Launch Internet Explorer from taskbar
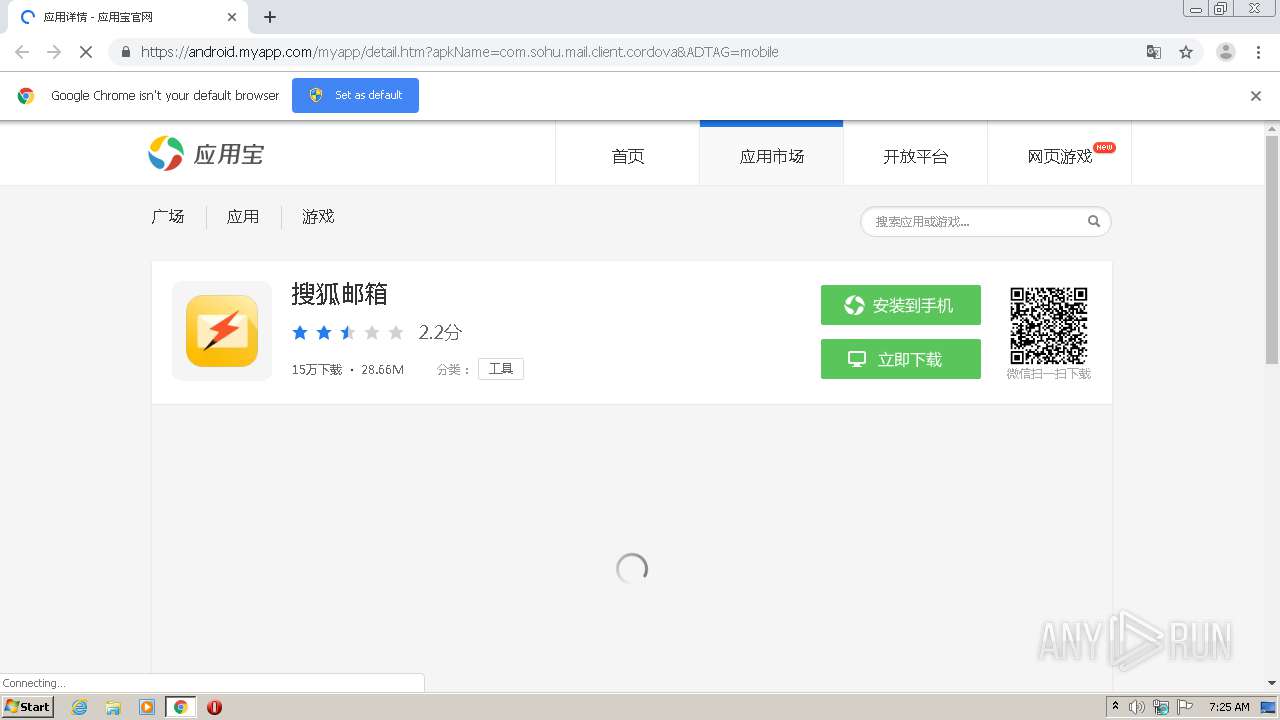 [x=80, y=707]
